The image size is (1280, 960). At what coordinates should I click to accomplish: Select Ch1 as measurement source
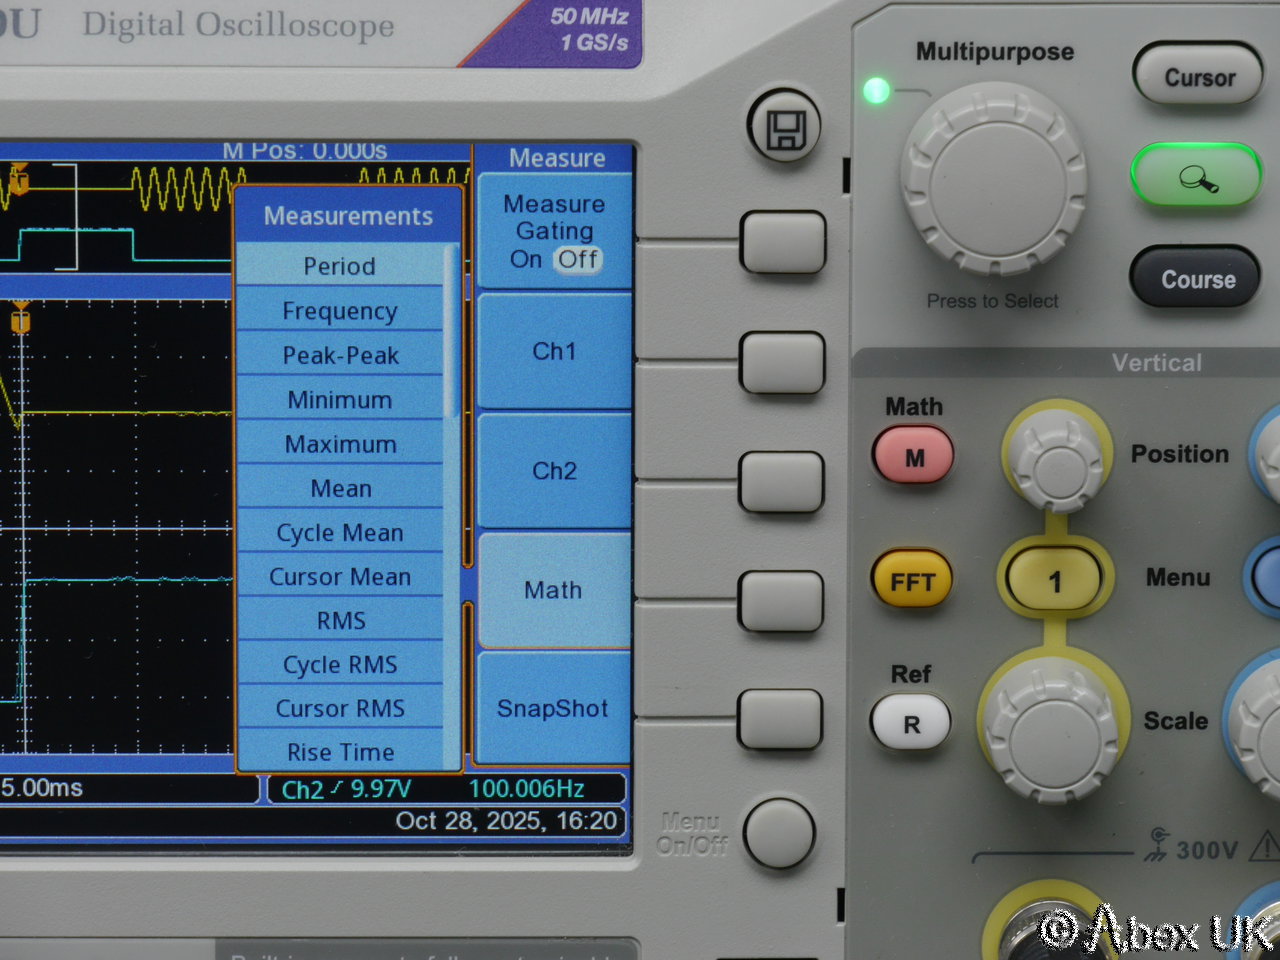pos(554,351)
